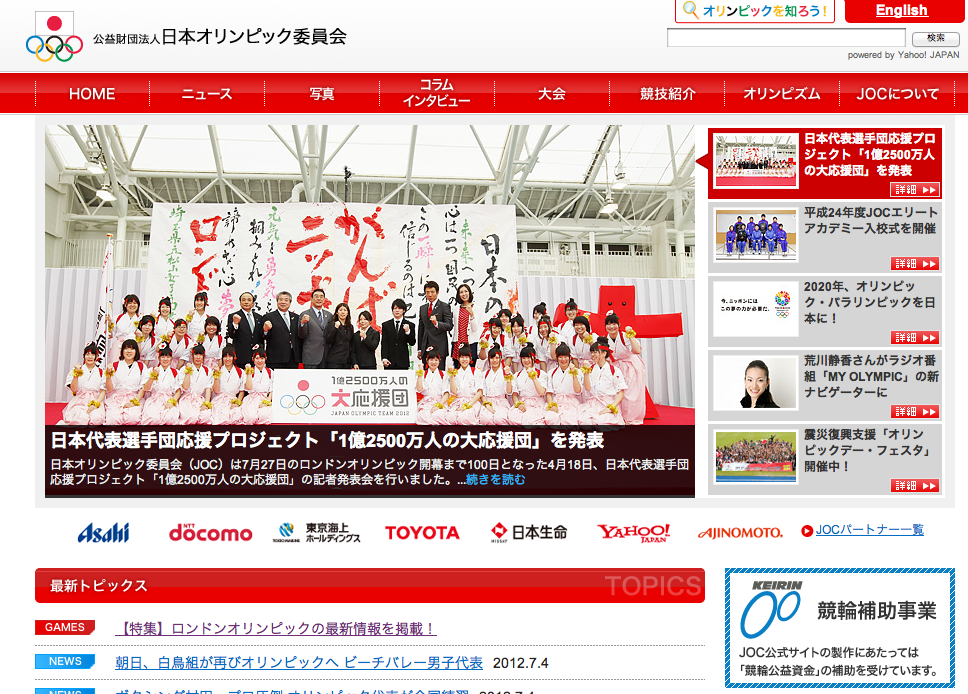Open the JOCパートナー一覧 link
This screenshot has height=694, width=968.
tap(870, 530)
